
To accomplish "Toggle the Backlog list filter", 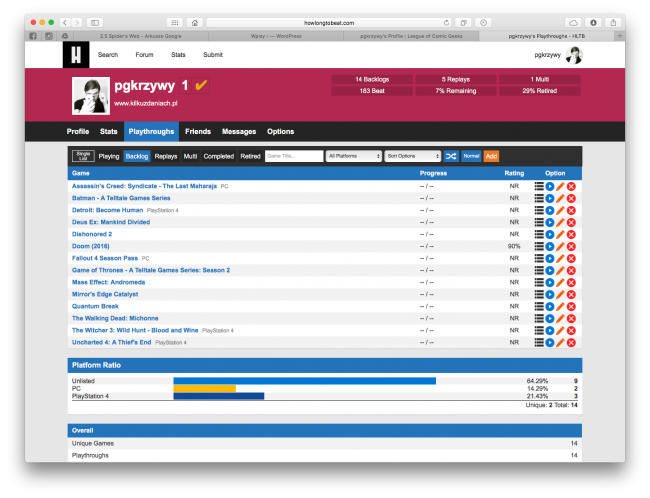I will coord(137,156).
